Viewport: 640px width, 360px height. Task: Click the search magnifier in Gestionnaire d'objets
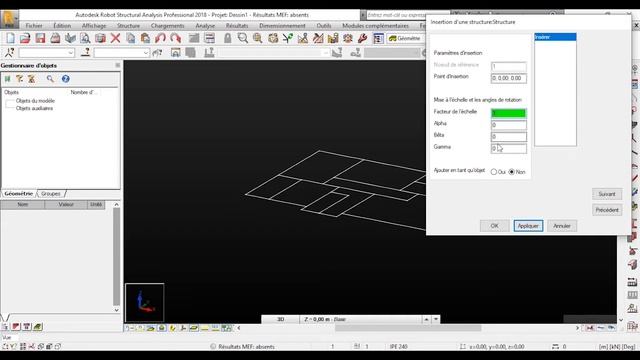pyautogui.click(x=50, y=79)
